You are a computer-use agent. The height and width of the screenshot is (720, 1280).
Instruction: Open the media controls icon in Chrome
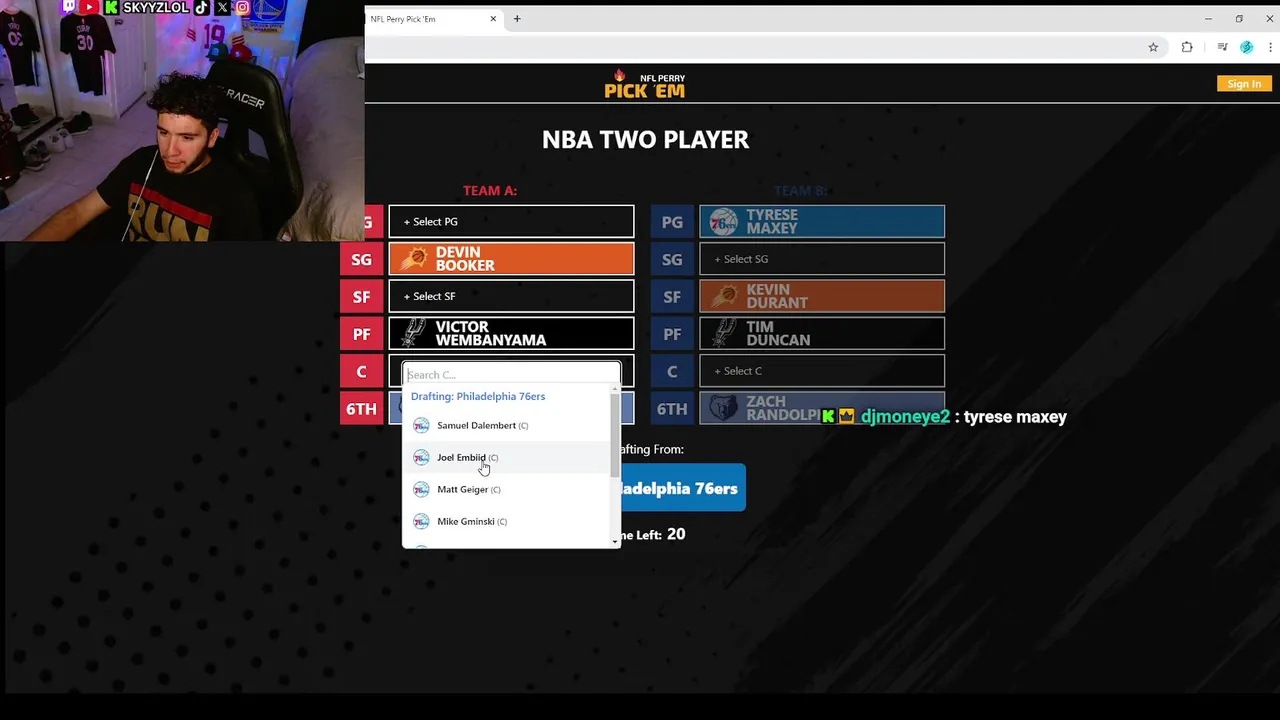click(x=1222, y=47)
